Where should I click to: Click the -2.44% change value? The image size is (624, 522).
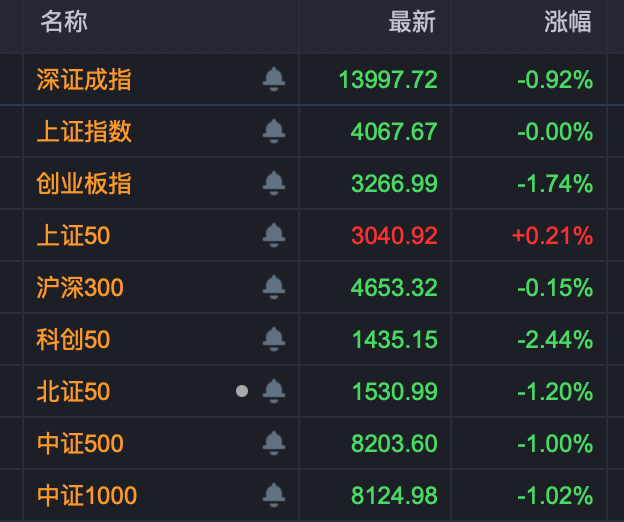tap(555, 340)
